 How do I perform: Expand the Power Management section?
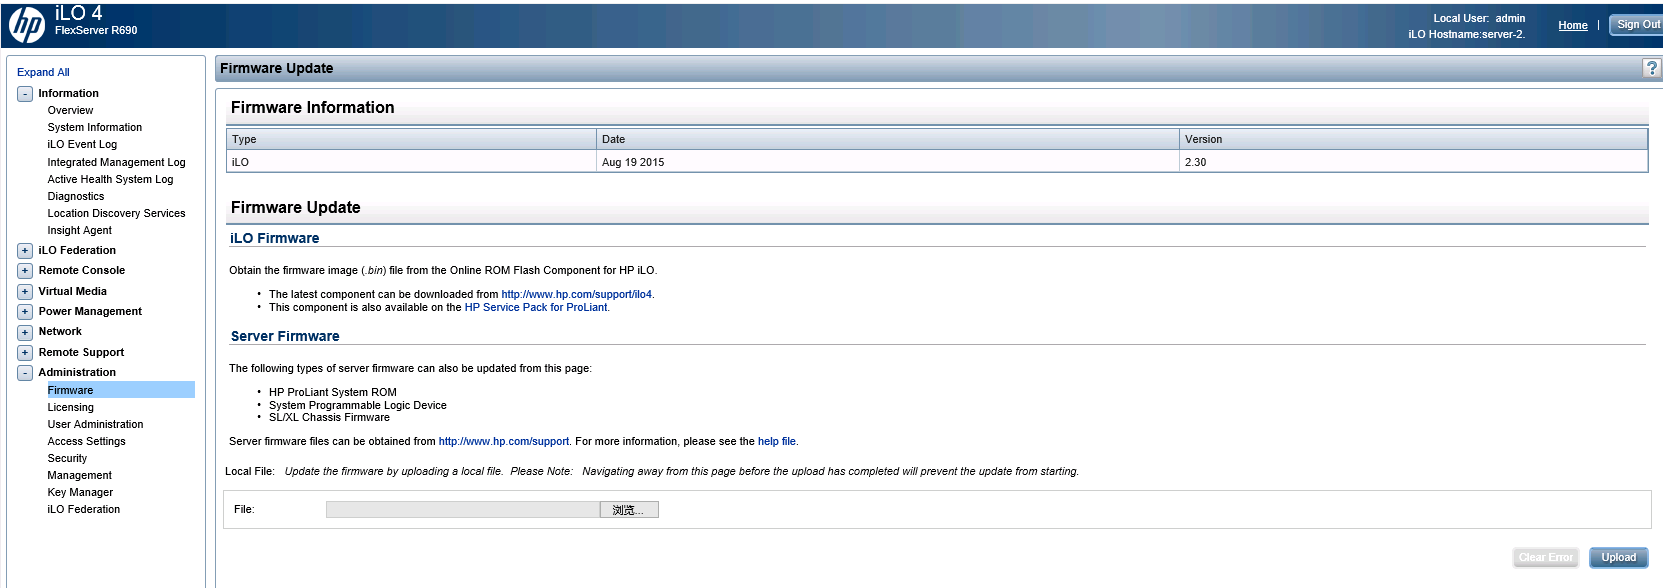click(25, 312)
